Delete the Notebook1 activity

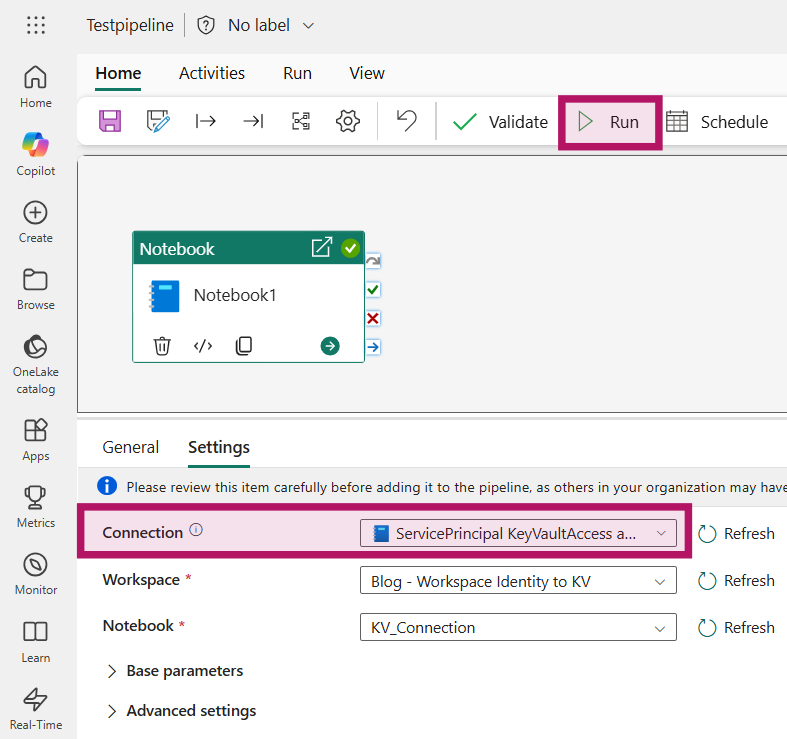tap(162, 346)
